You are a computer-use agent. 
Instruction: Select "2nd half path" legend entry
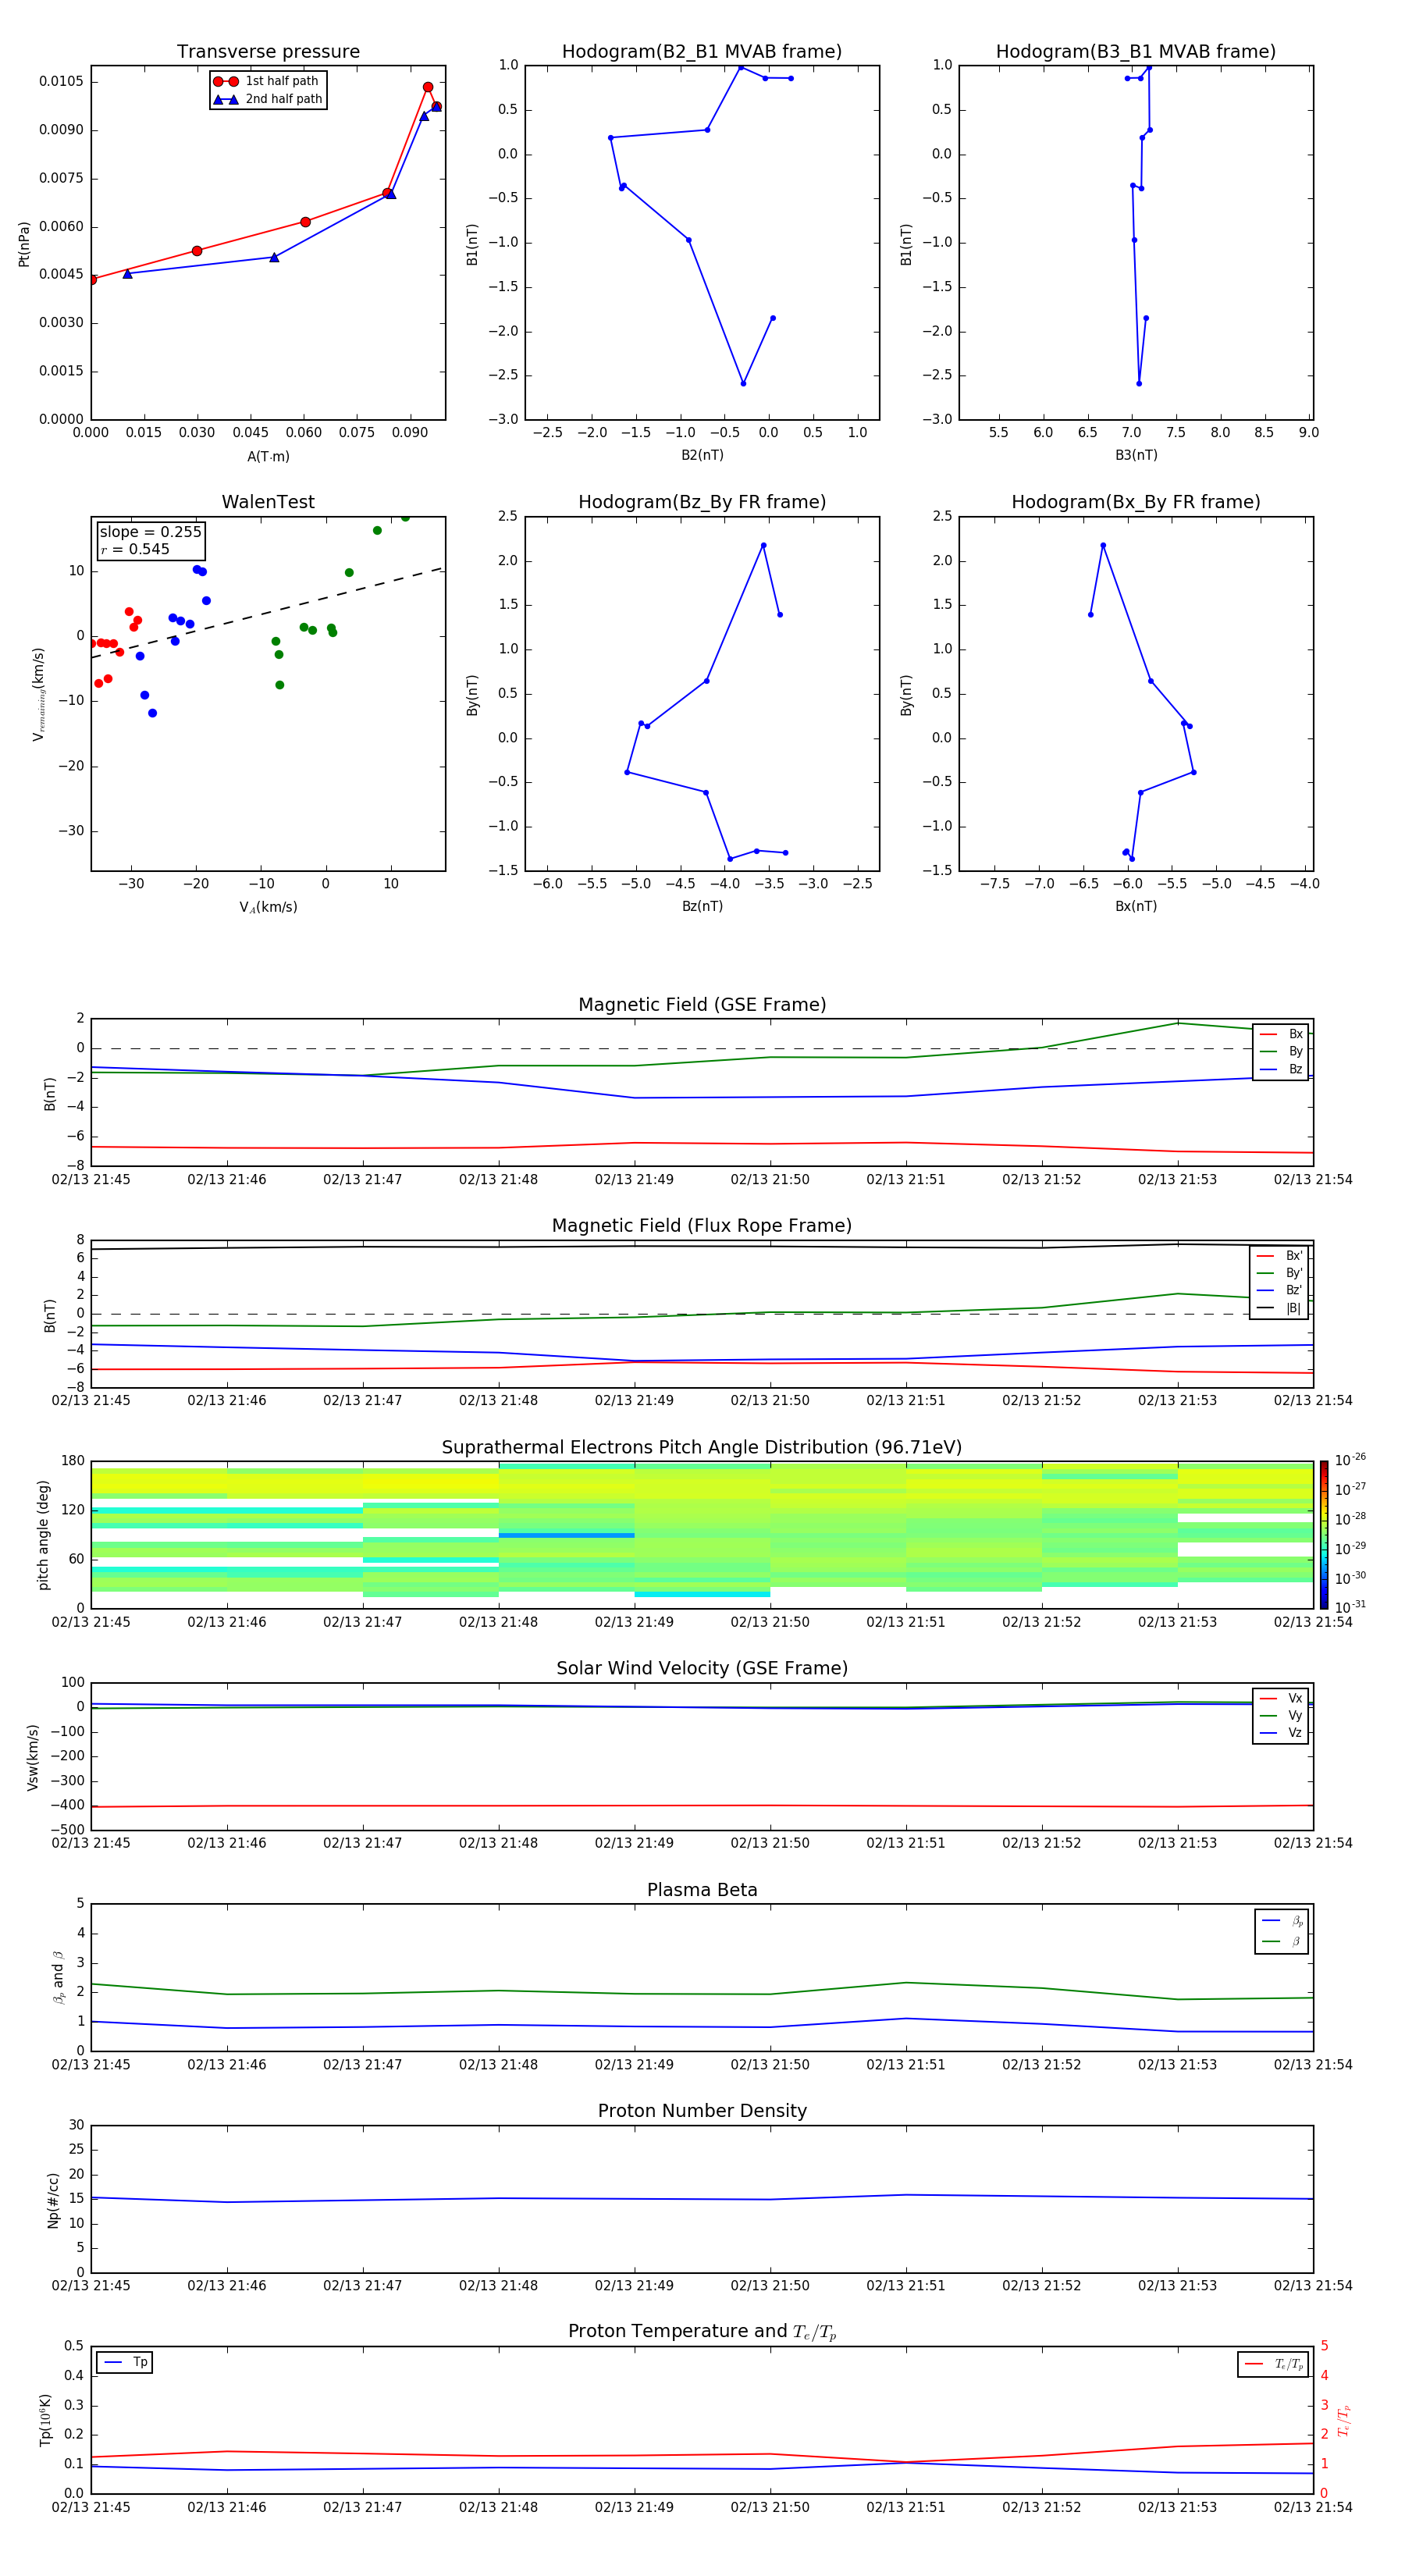tap(268, 99)
